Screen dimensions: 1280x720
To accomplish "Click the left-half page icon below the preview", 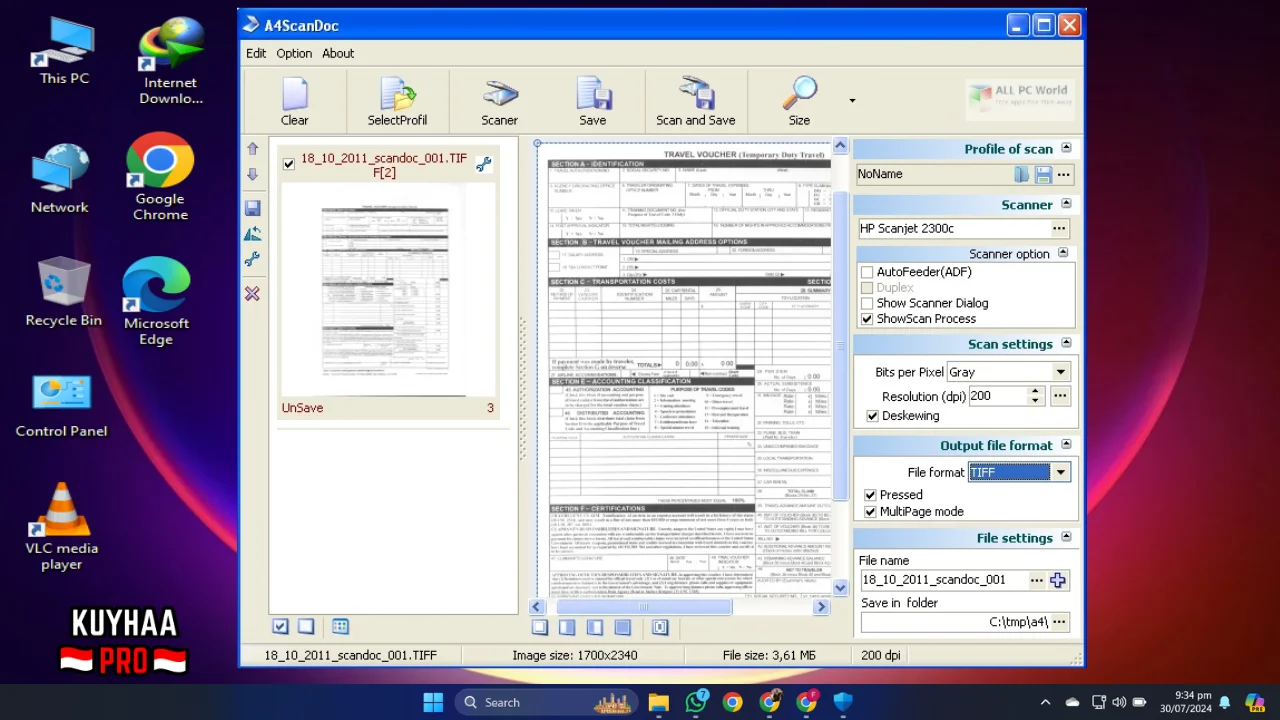I will pyautogui.click(x=567, y=627).
